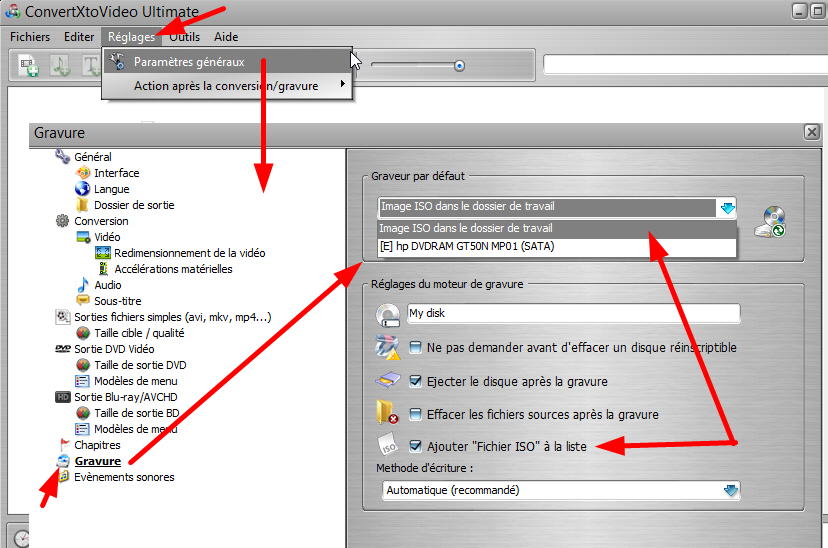Open the Fichiers menu
Viewport: 828px width, 548px height.
click(30, 37)
